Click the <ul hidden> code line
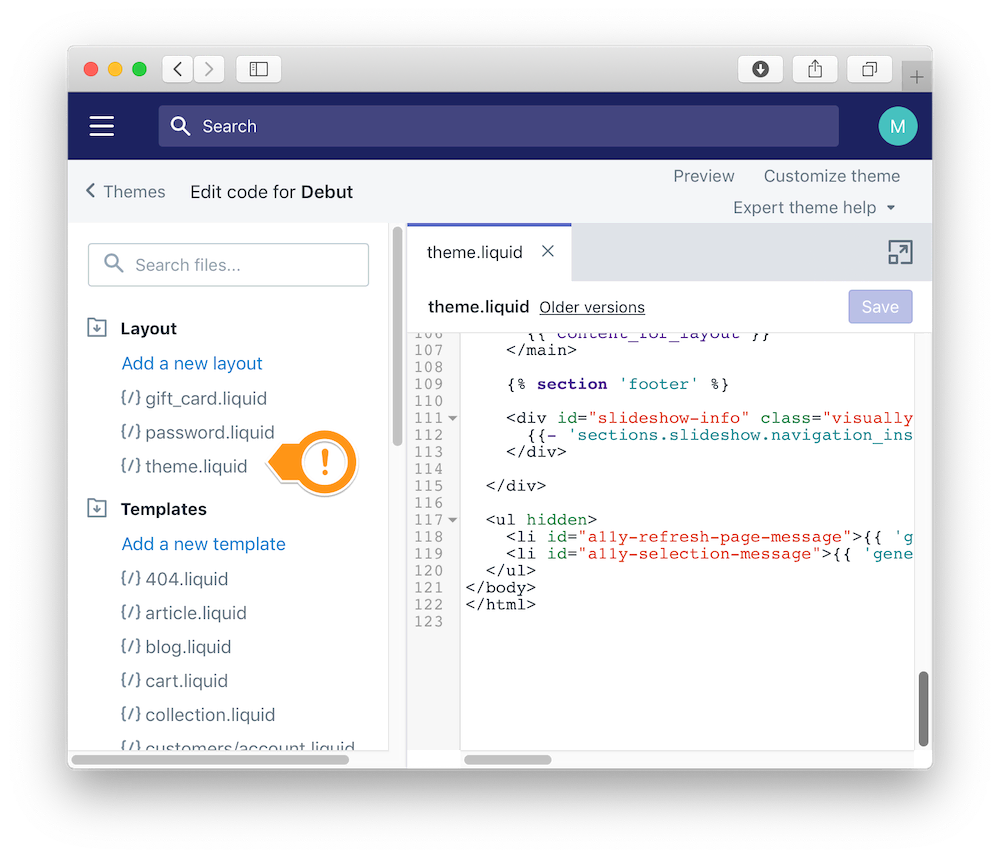This screenshot has width=1000, height=858. click(541, 520)
